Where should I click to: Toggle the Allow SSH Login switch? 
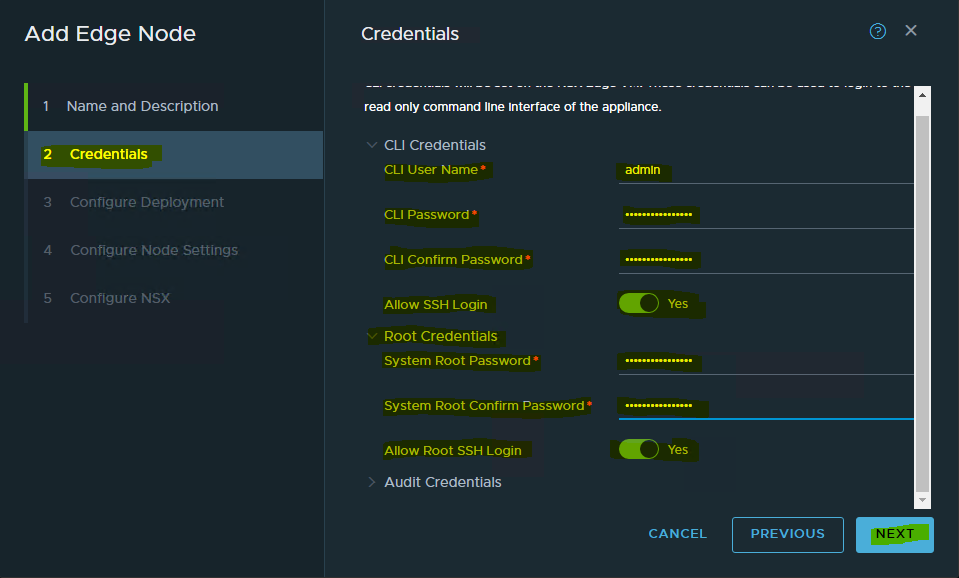click(x=639, y=303)
